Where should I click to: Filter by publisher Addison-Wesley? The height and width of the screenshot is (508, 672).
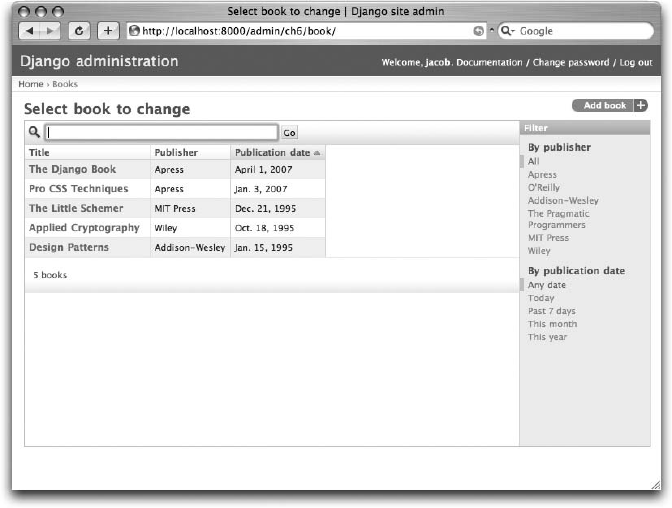pyautogui.click(x=563, y=200)
